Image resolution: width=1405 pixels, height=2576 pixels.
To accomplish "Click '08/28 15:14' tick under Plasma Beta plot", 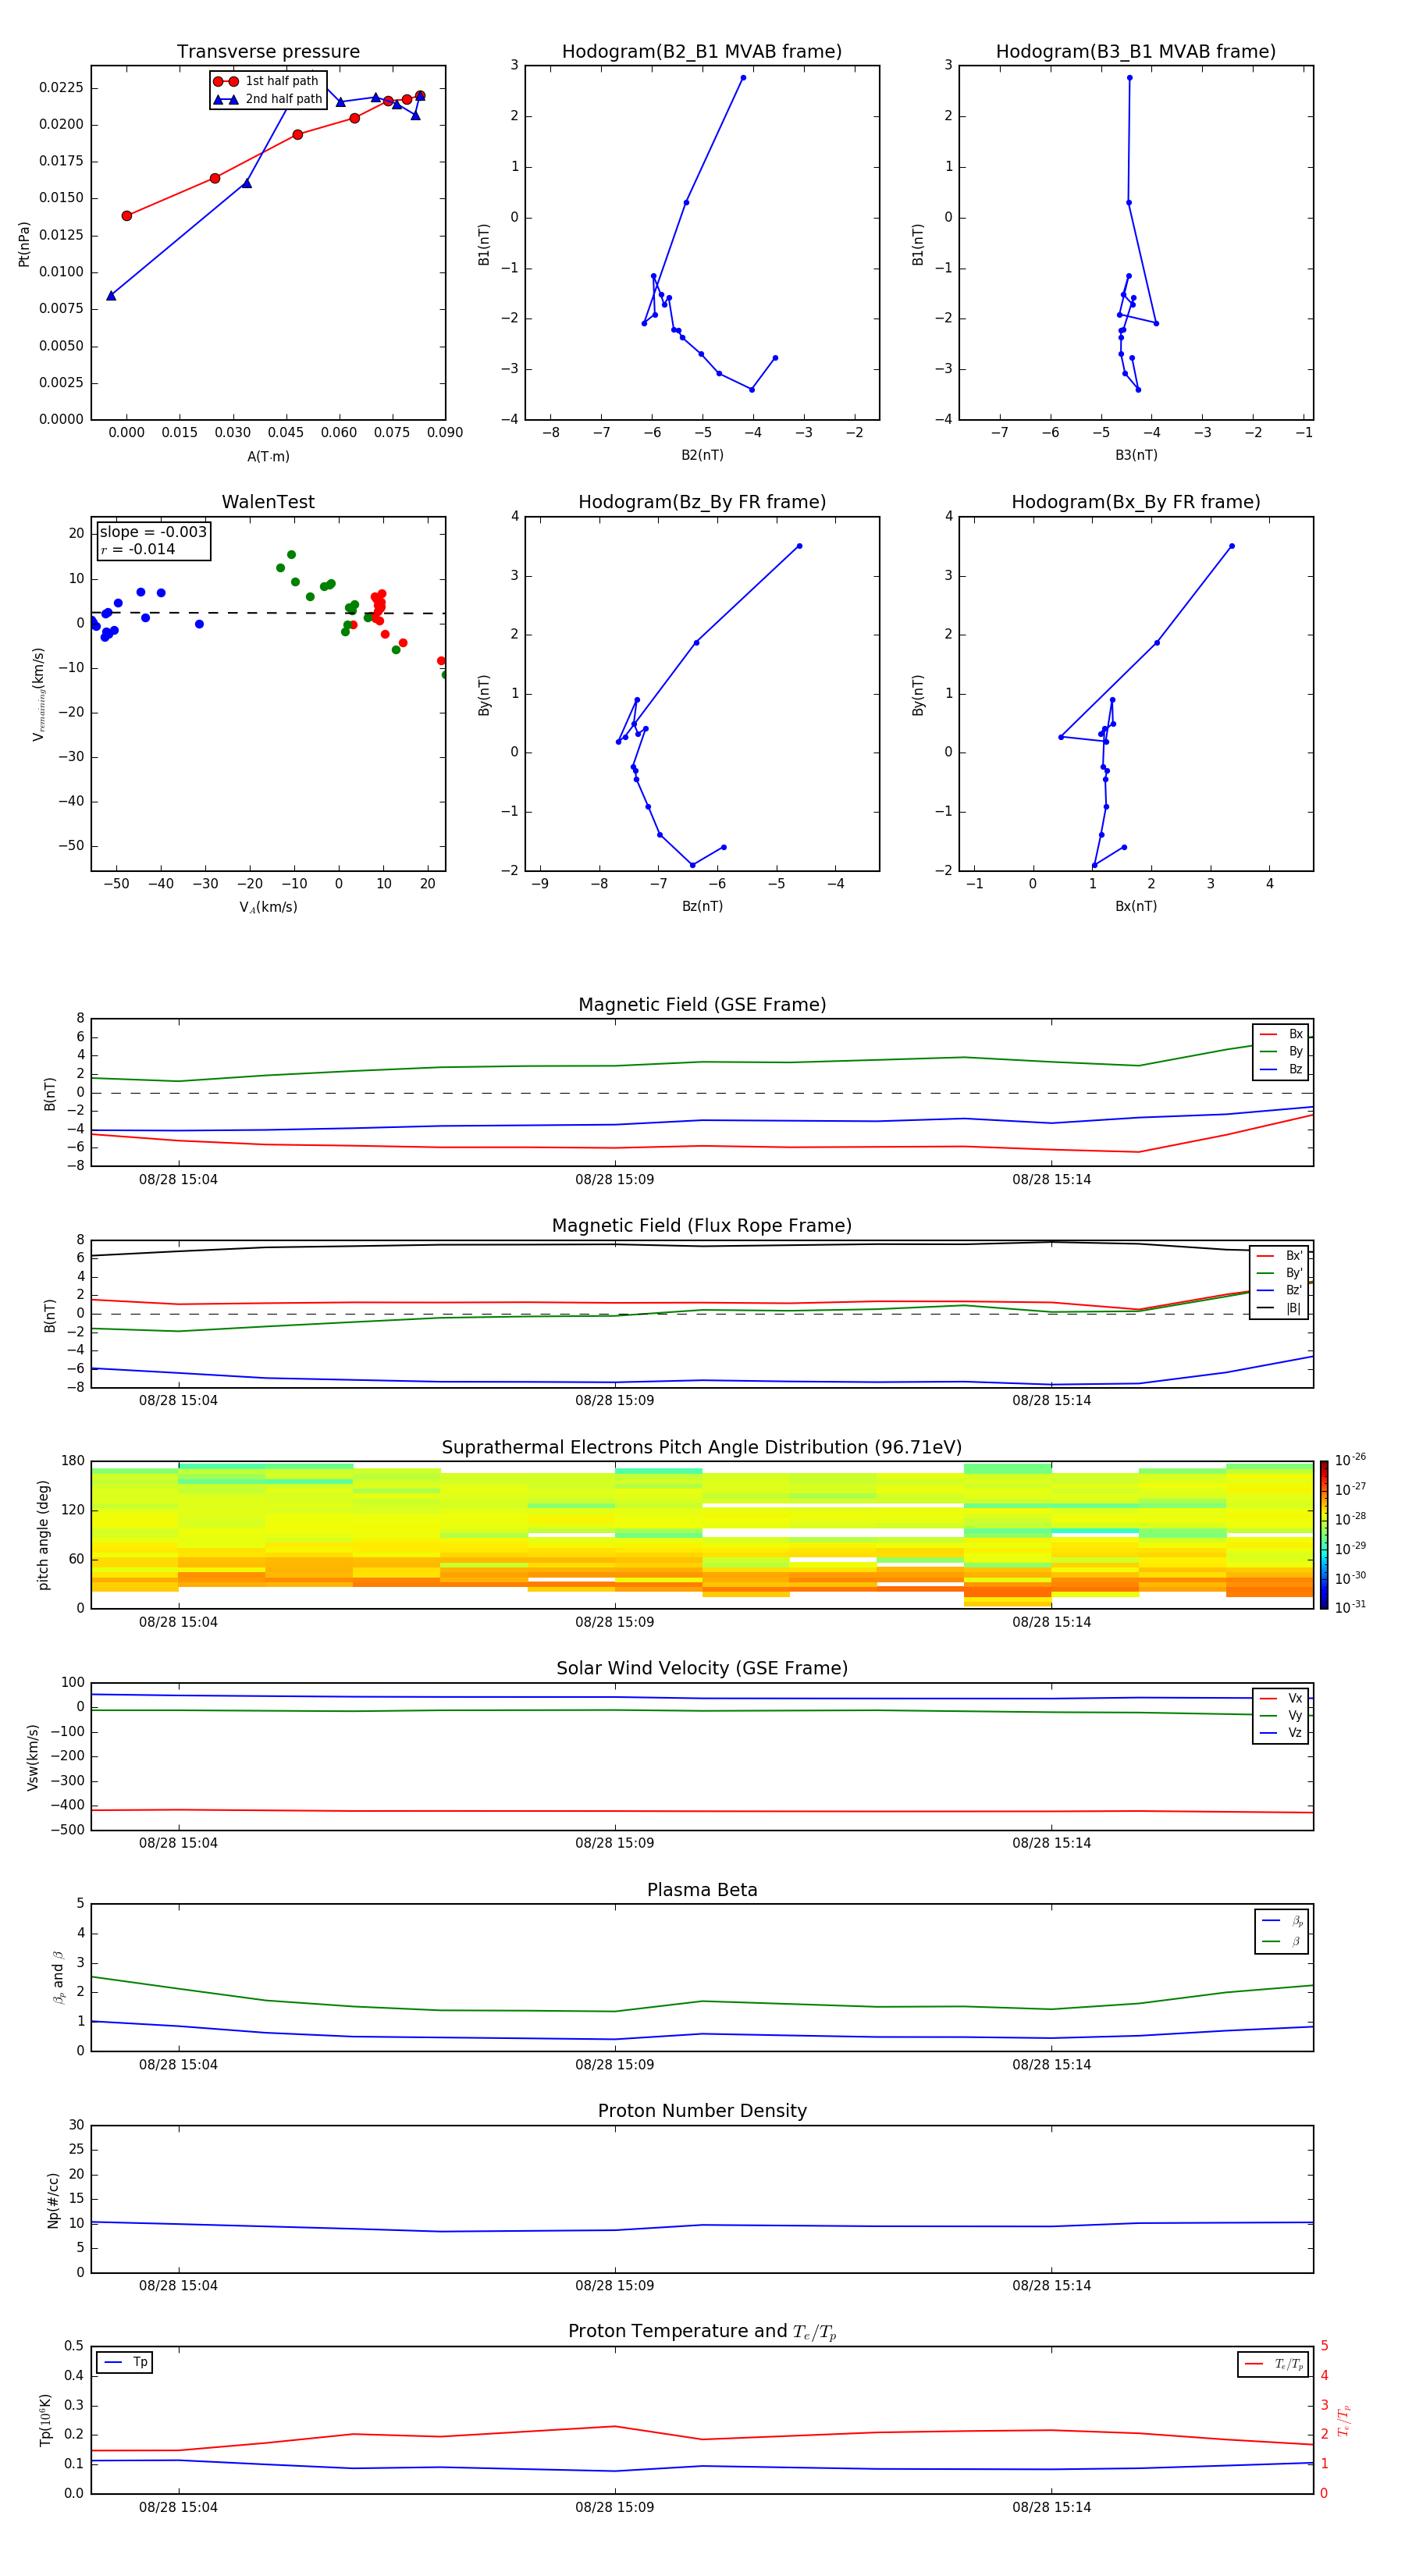I will coord(1051,2065).
